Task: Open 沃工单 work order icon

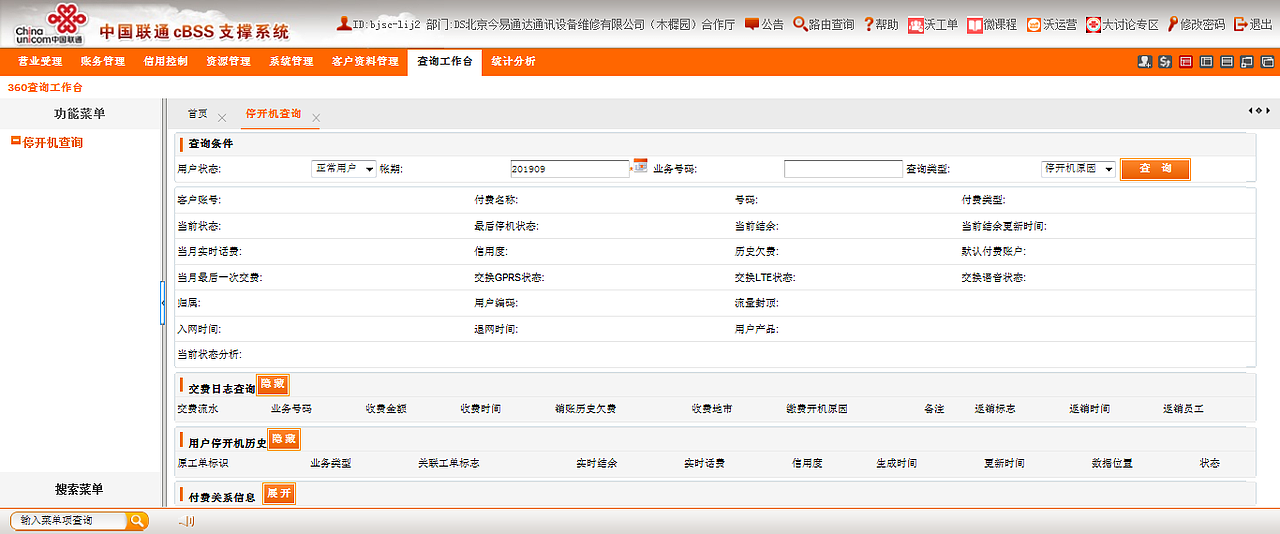Action: (915, 24)
